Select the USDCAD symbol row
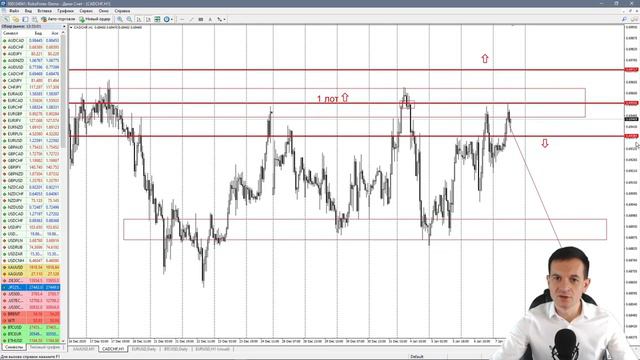 coord(31,213)
